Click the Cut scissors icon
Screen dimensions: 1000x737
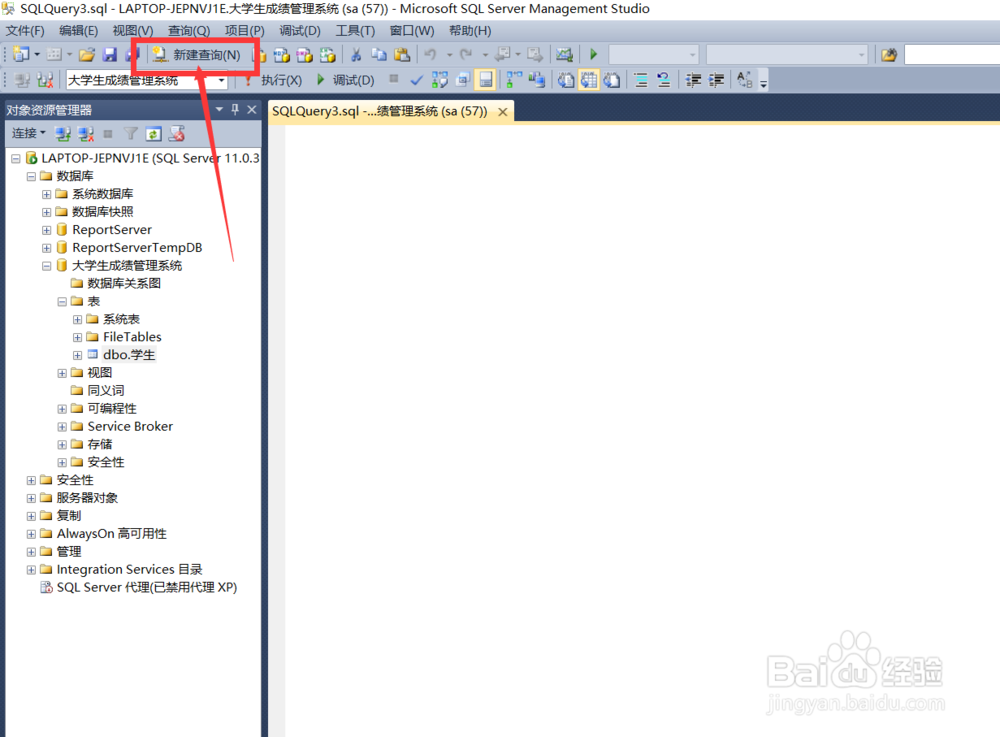click(x=357, y=55)
